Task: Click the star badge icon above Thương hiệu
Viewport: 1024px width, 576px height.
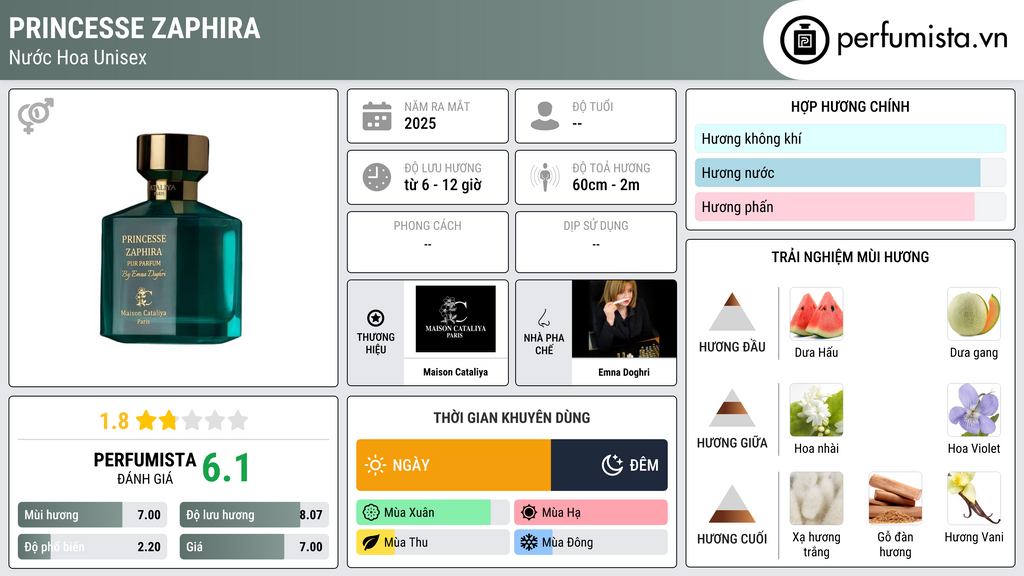Action: click(376, 318)
